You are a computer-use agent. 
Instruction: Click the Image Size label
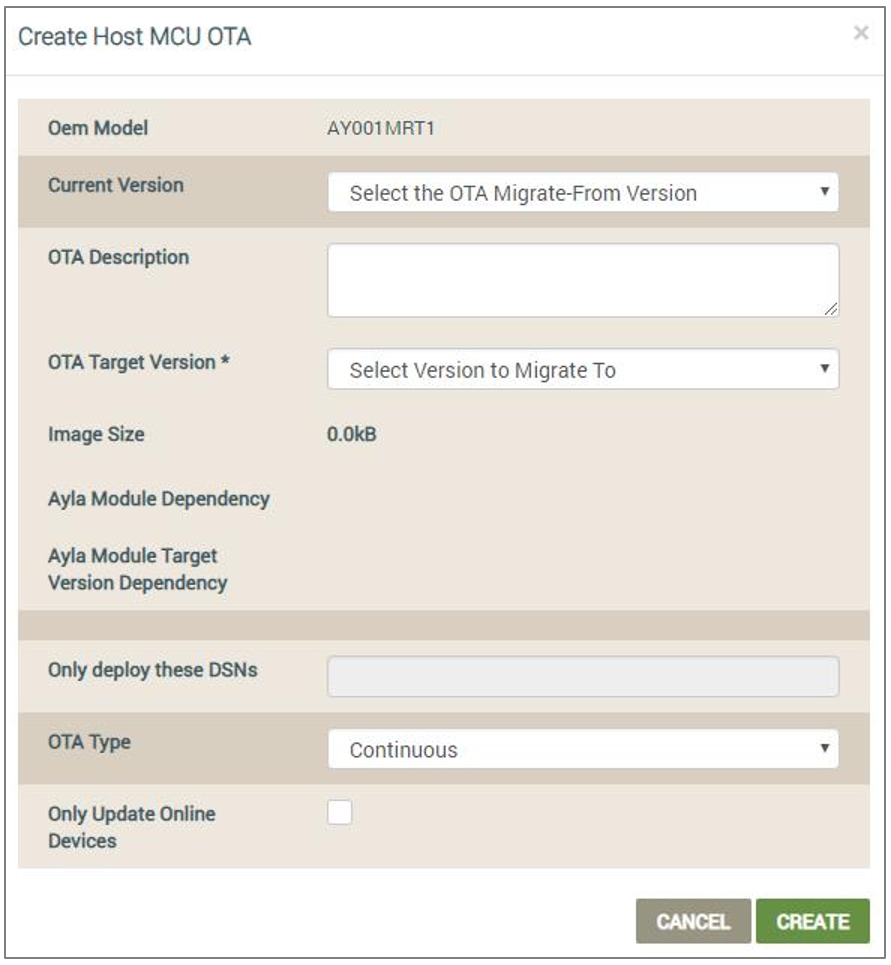(96, 434)
